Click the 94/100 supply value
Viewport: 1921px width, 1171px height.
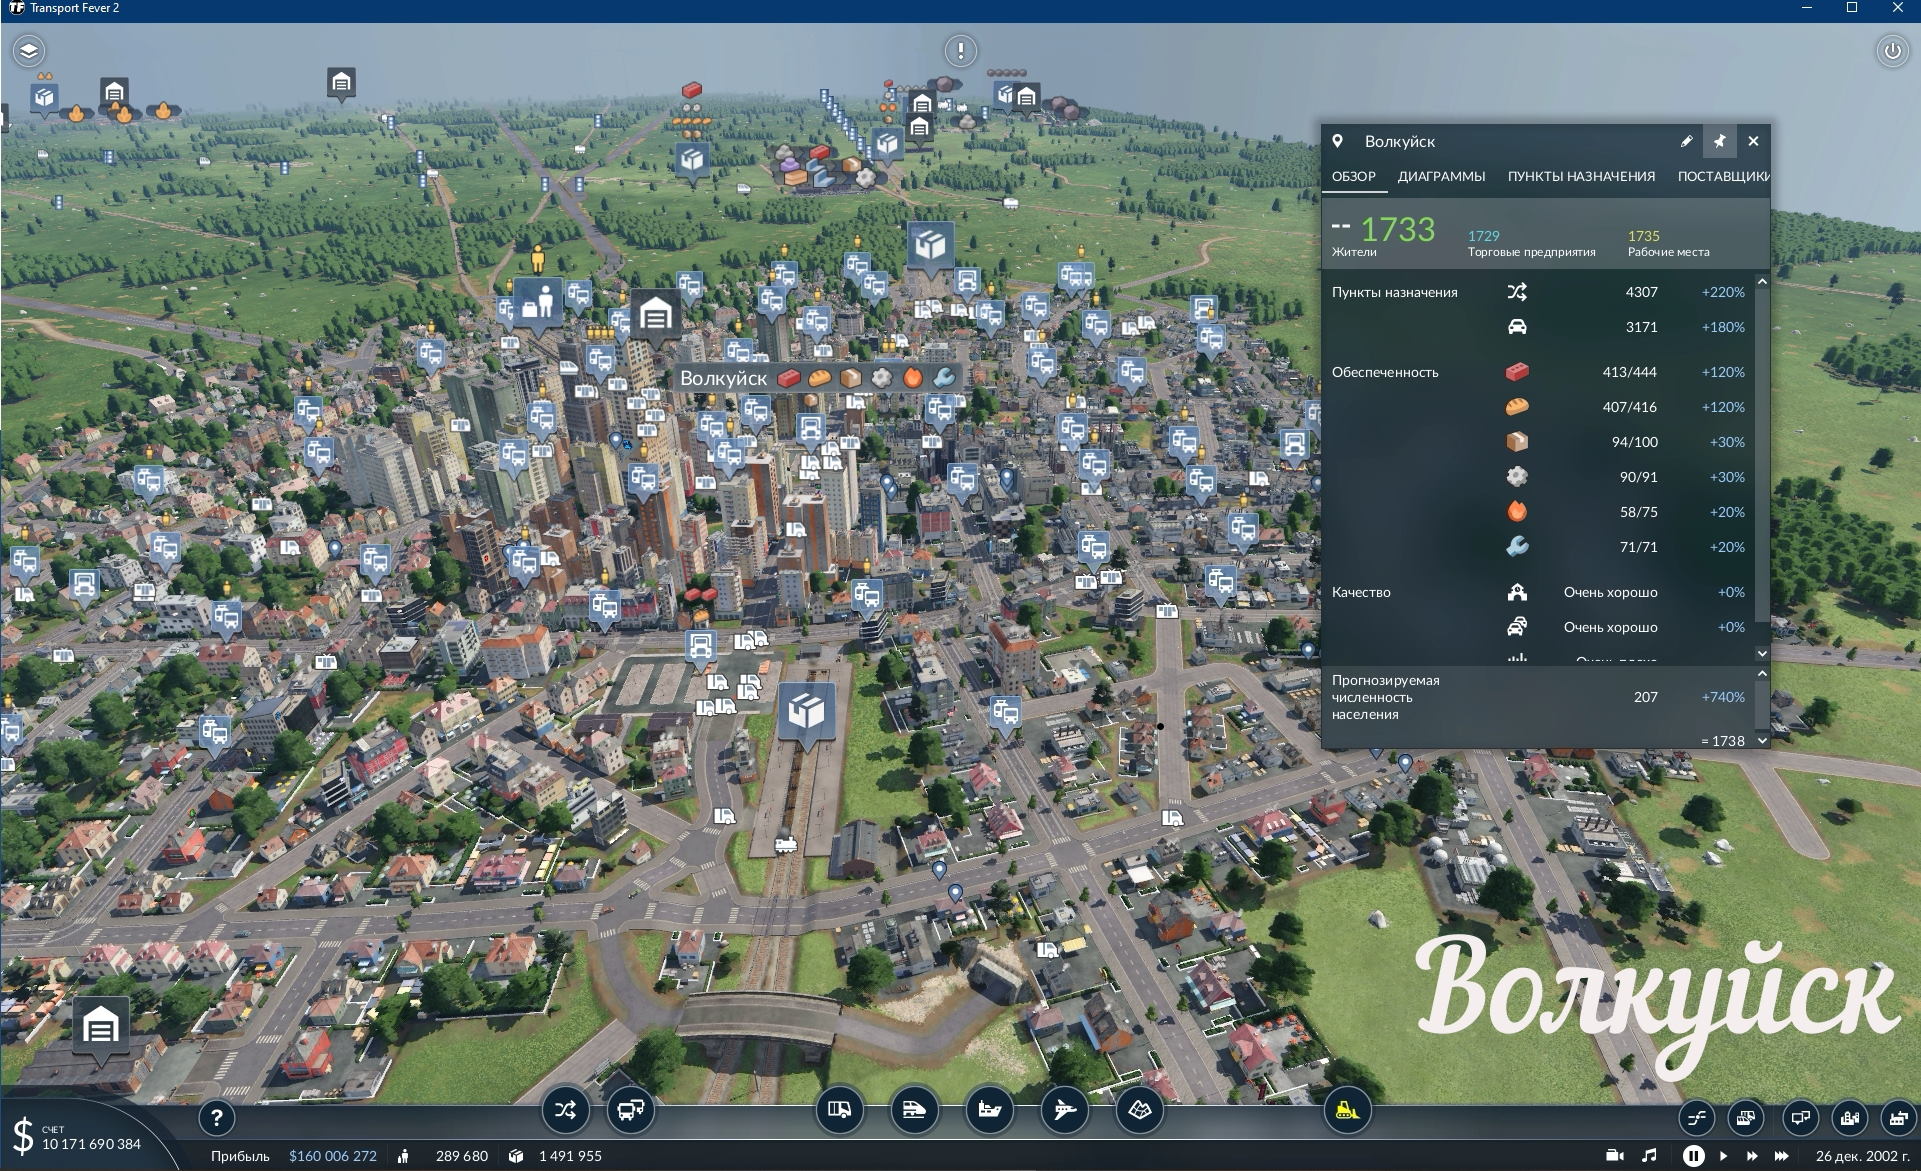tap(1635, 442)
